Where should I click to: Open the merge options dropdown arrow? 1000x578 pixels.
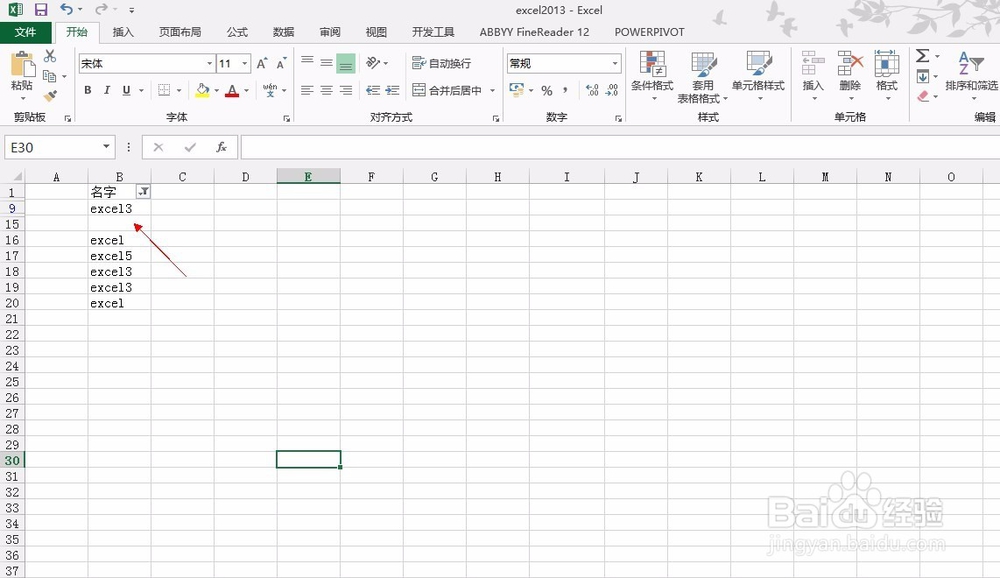click(x=492, y=91)
